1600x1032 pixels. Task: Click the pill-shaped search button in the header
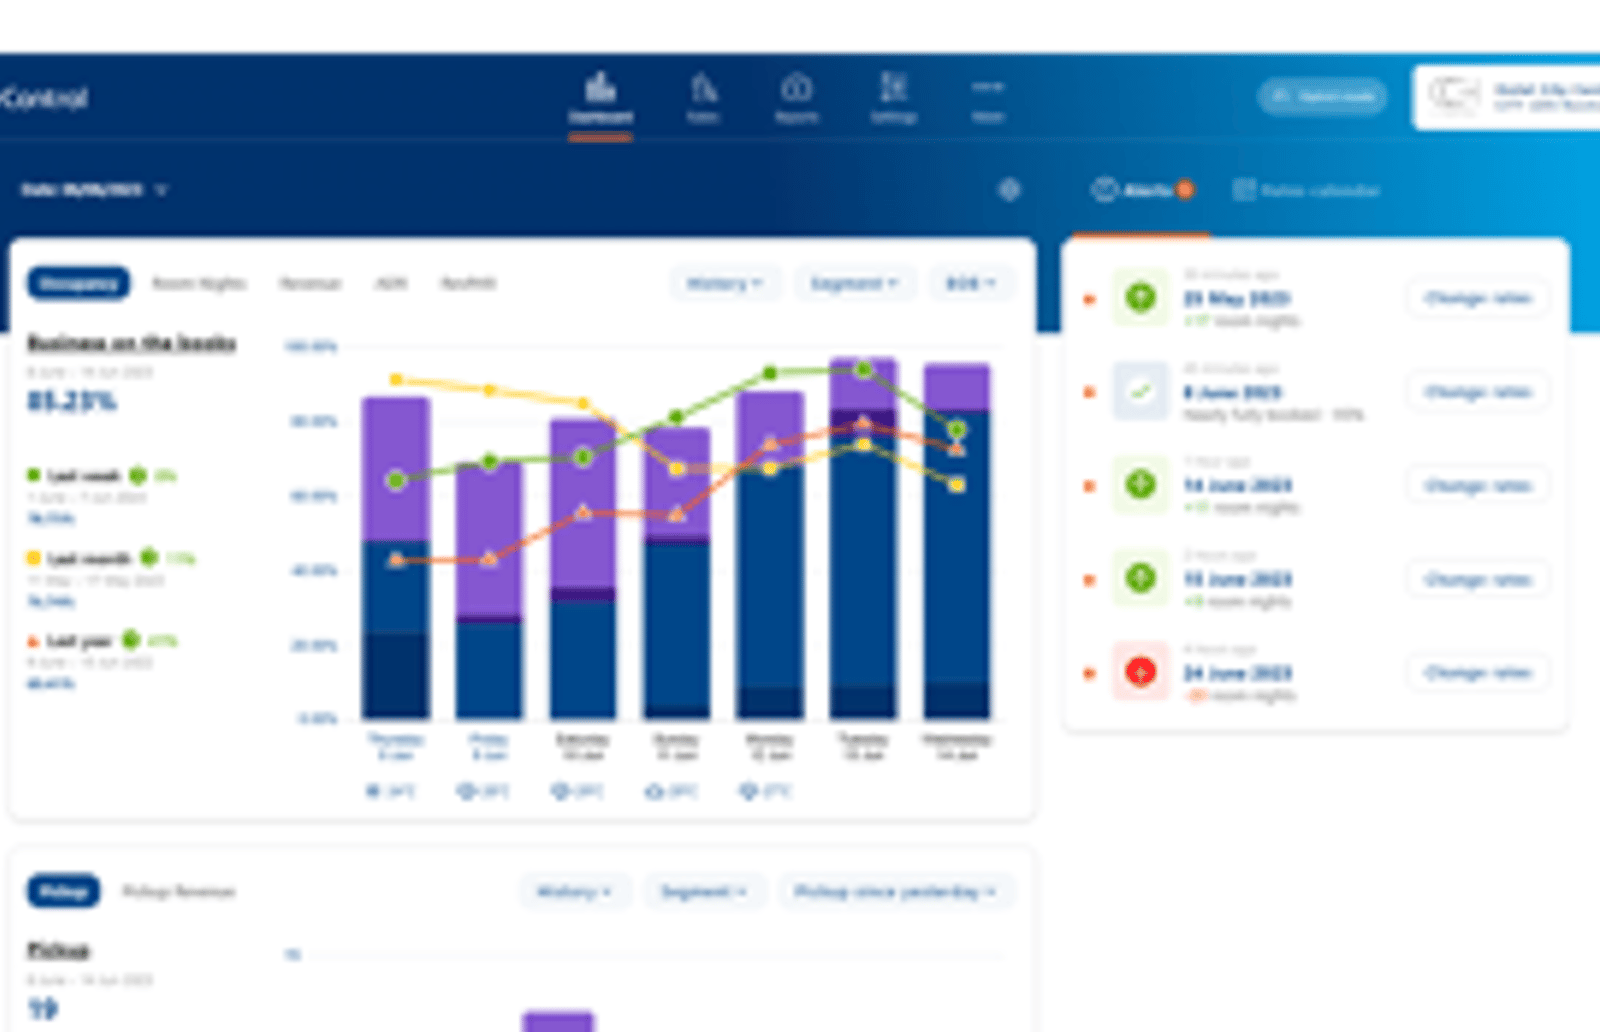pyautogui.click(x=1322, y=96)
